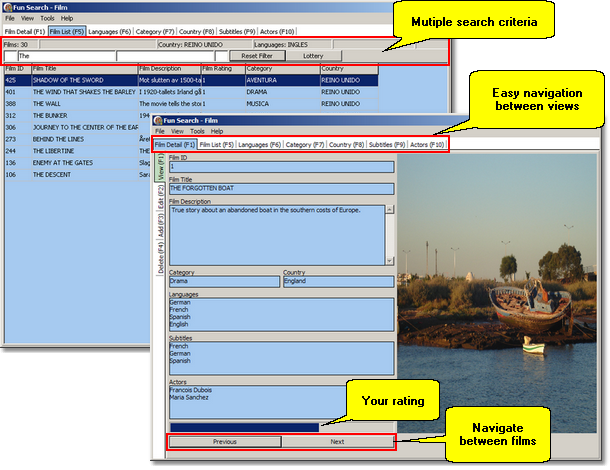Screen dimensions: 610x470
Task: Click the blue rating bar
Action: 244,427
